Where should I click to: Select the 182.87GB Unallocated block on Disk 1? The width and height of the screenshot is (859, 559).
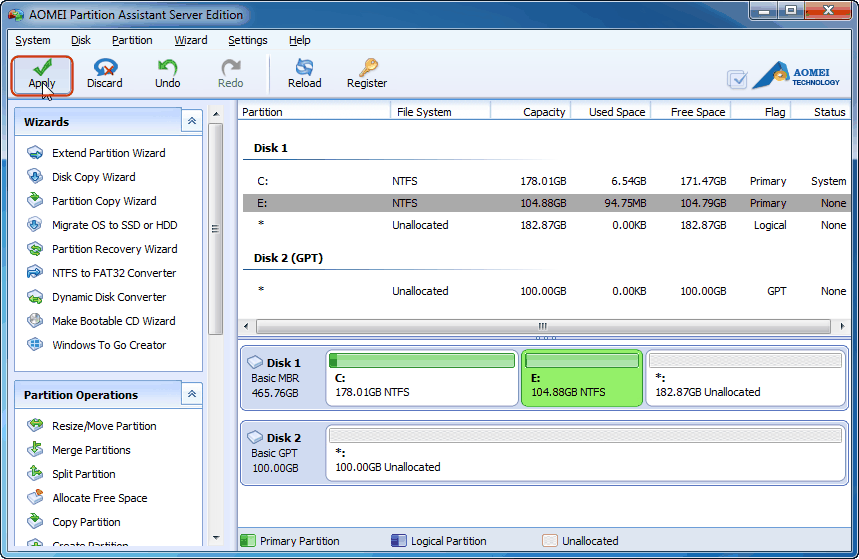(x=746, y=378)
